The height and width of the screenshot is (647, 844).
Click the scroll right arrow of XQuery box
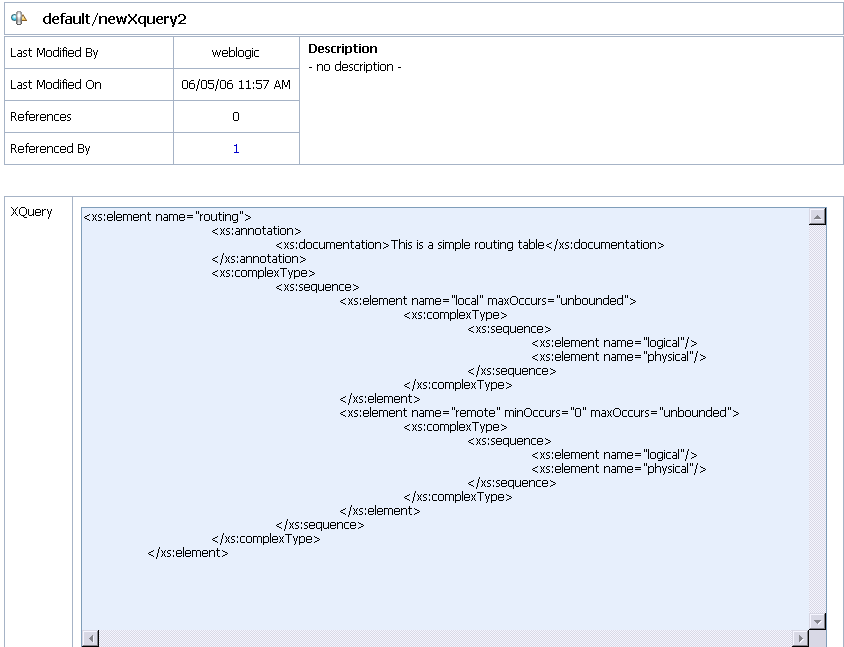[800, 638]
